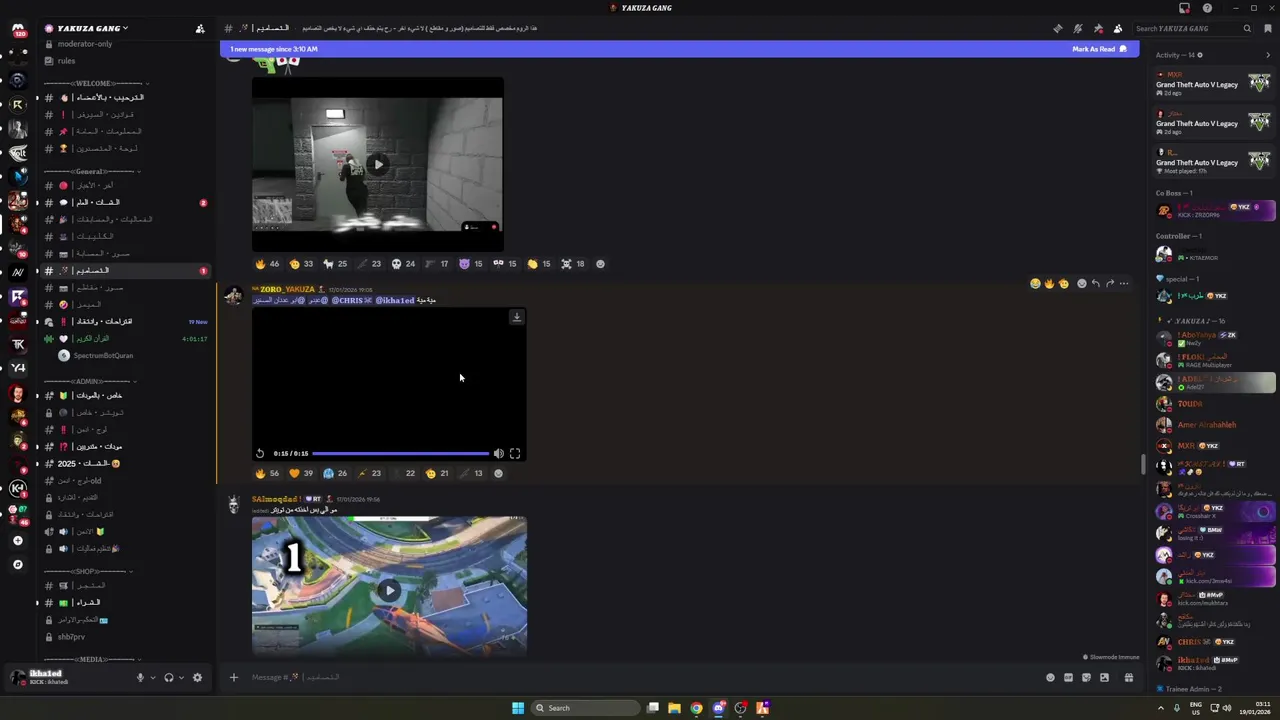Collapse the WELCOME category
The height and width of the screenshot is (720, 1280).
click(x=96, y=83)
